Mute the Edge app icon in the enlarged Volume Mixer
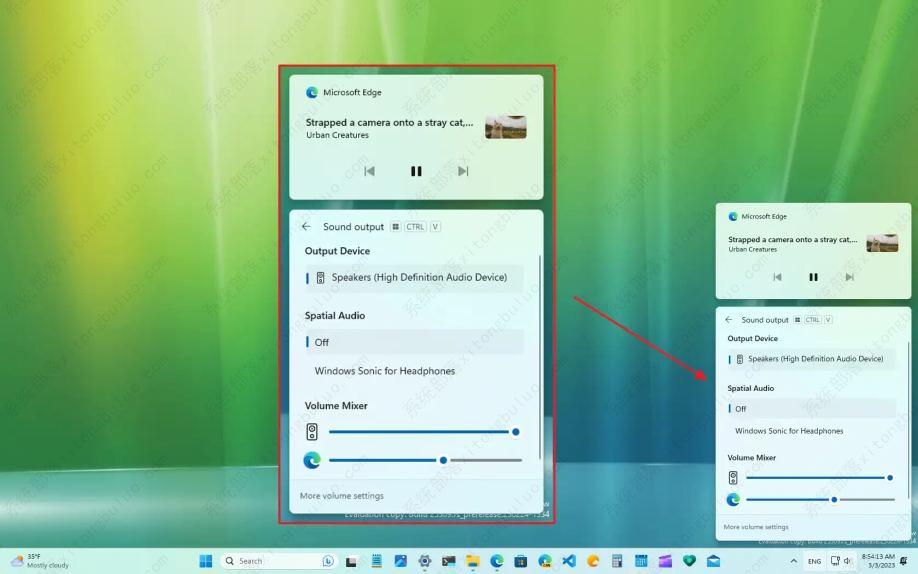The height and width of the screenshot is (574, 918). point(312,460)
